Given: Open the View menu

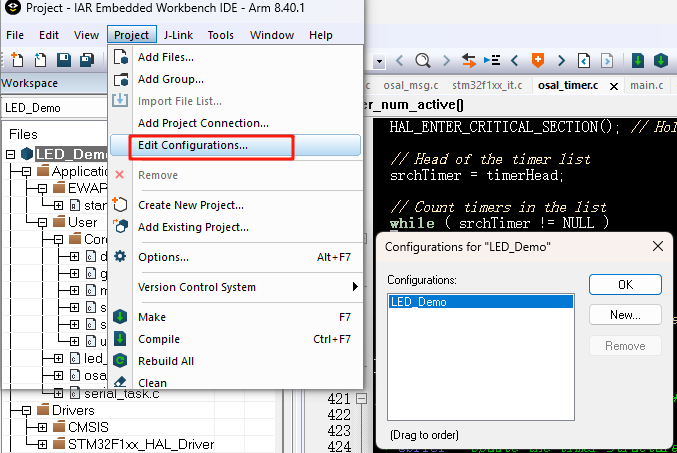Looking at the screenshot, I should click(x=86, y=35).
